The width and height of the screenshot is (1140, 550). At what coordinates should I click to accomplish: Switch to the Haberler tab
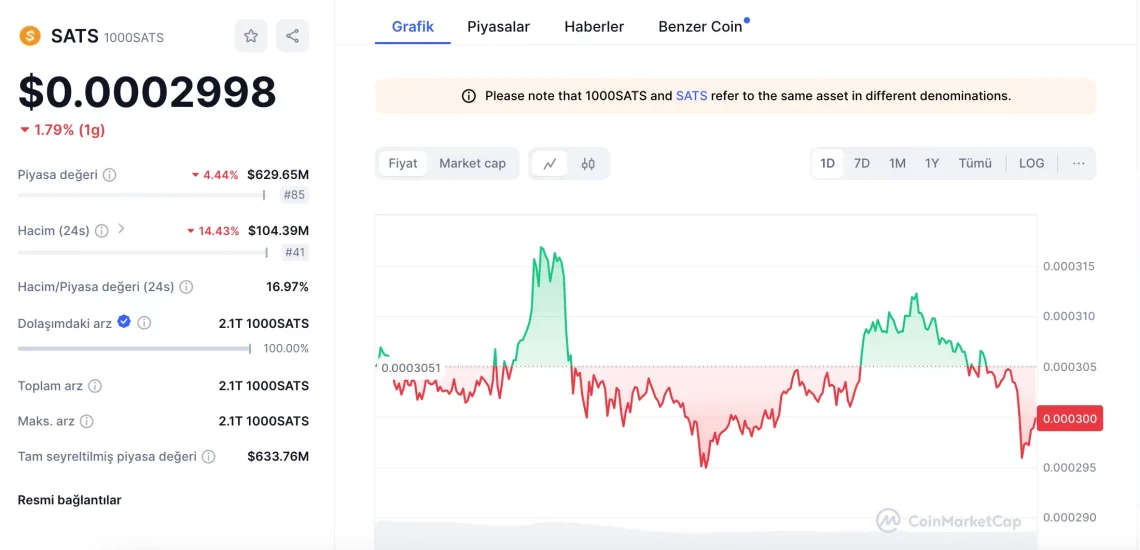(x=594, y=27)
